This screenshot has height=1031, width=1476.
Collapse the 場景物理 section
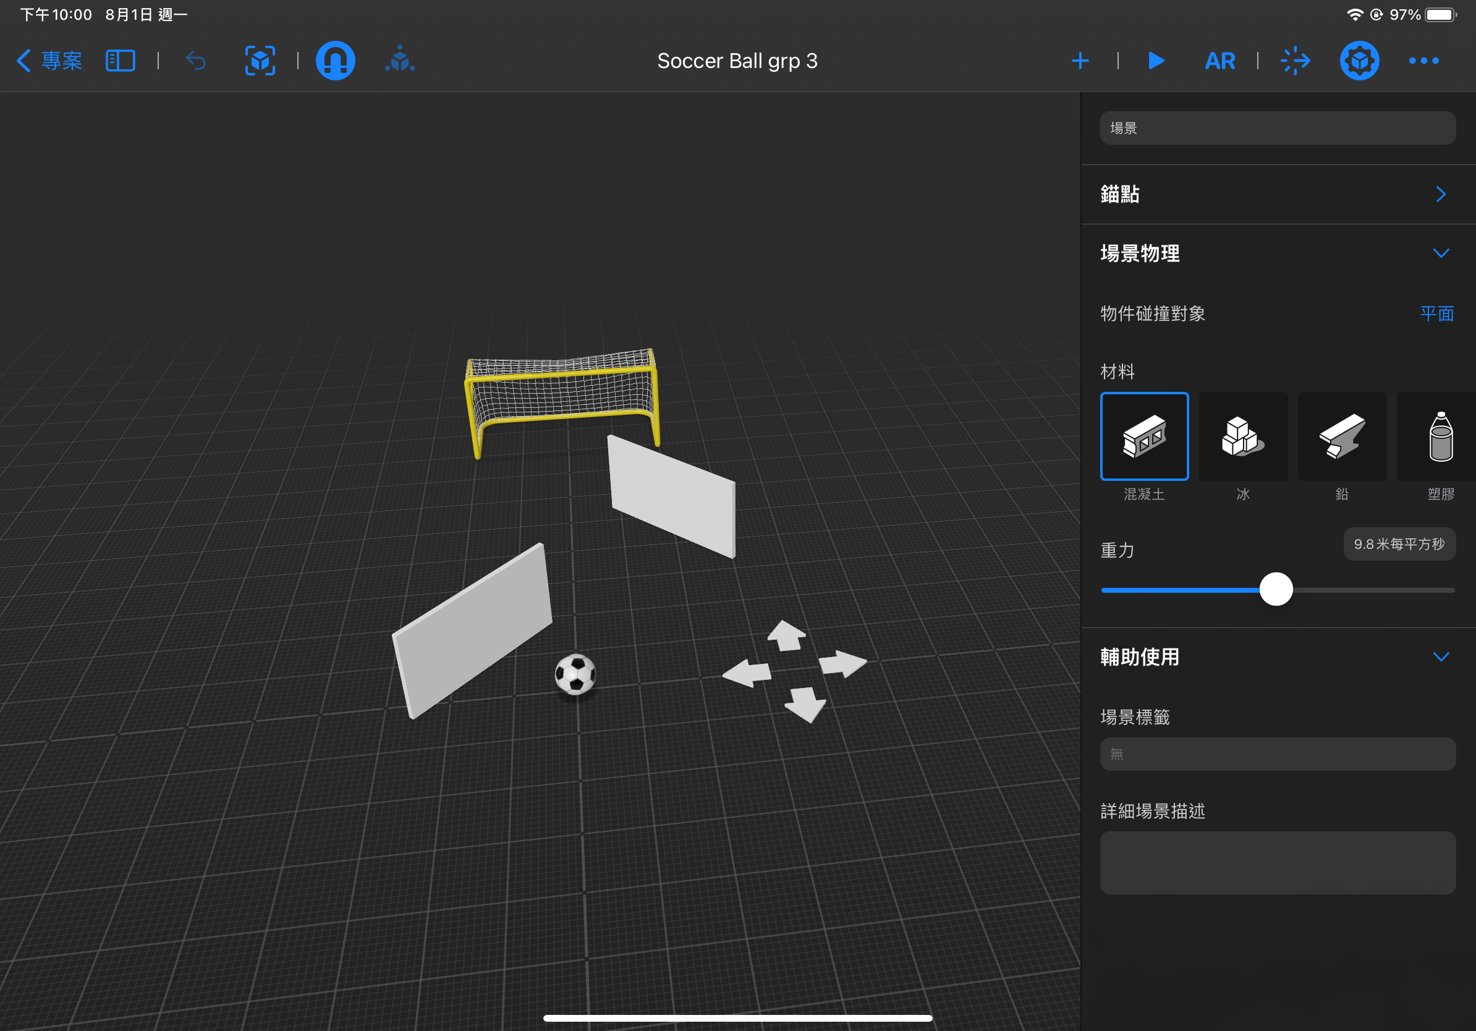click(x=1440, y=253)
